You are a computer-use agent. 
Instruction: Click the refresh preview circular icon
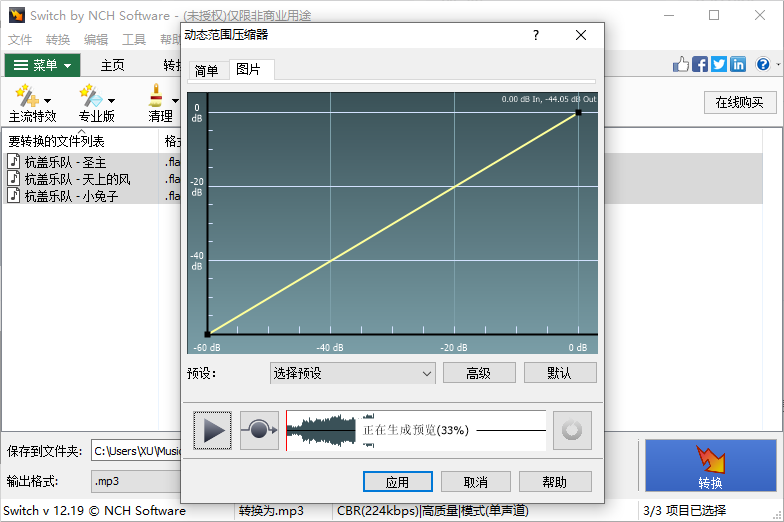click(572, 430)
